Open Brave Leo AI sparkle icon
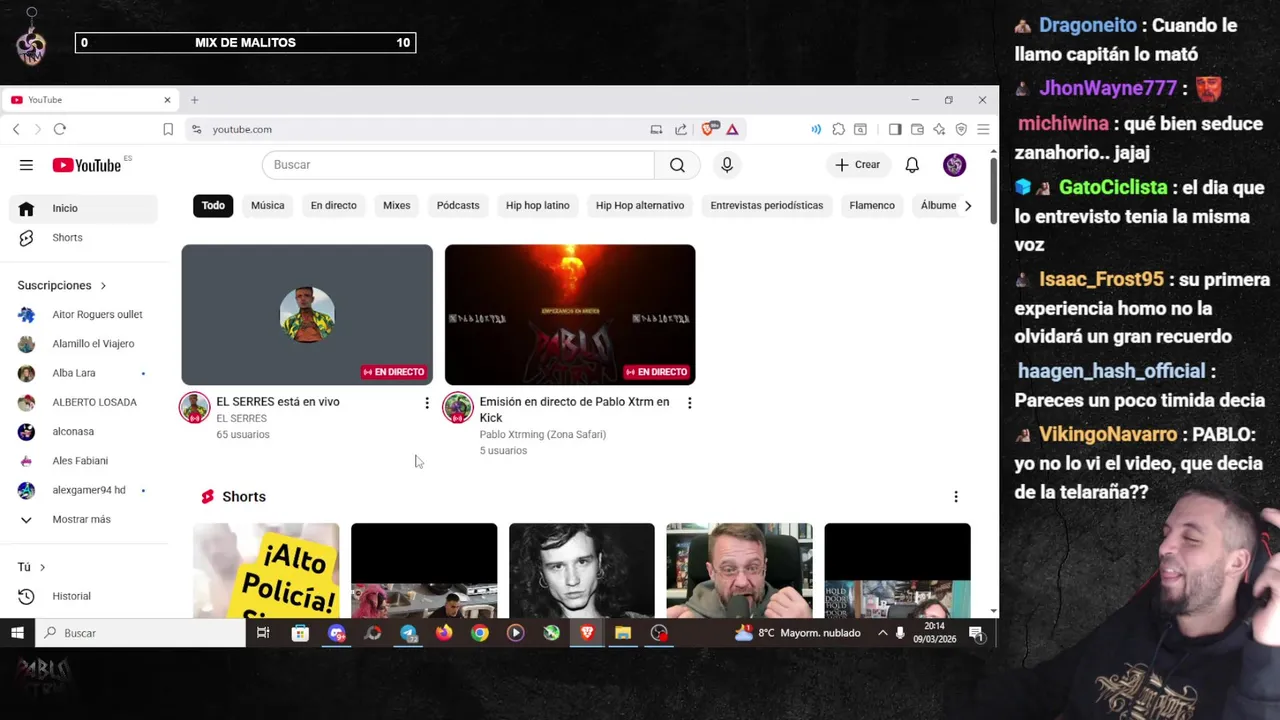The image size is (1280, 720). pos(939,129)
